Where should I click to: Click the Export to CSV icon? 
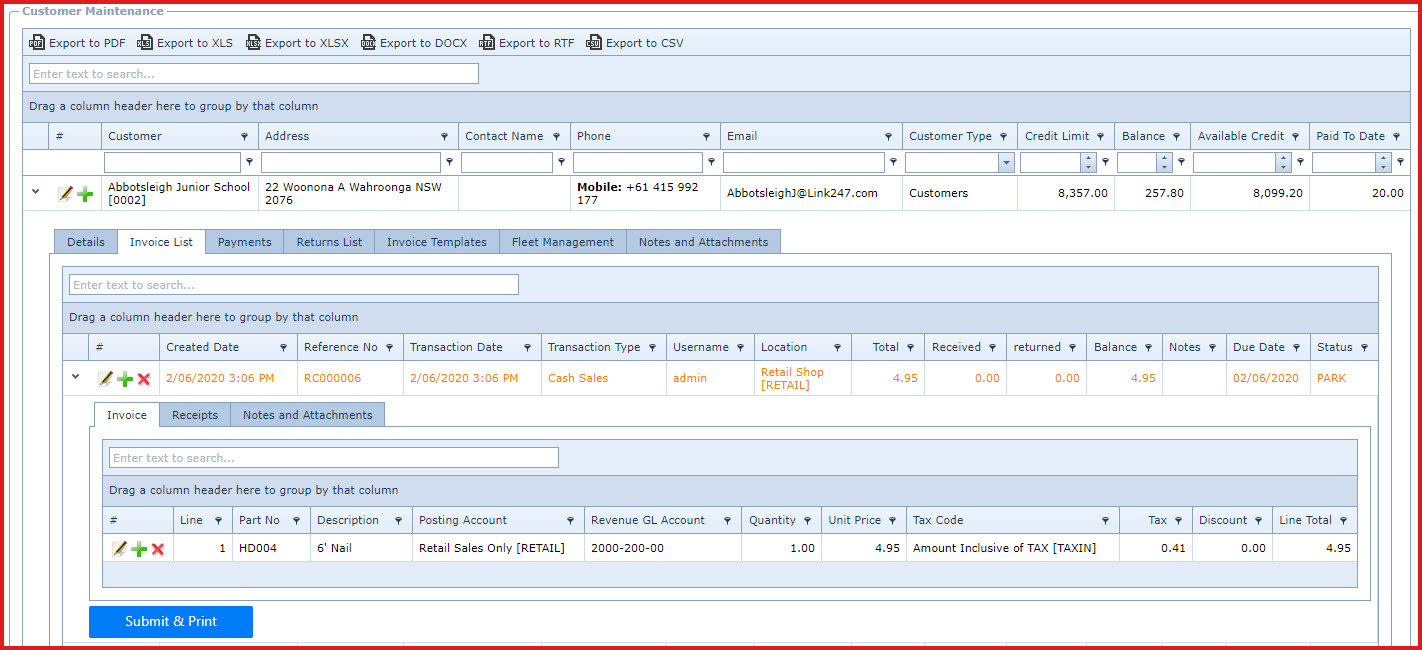click(594, 43)
